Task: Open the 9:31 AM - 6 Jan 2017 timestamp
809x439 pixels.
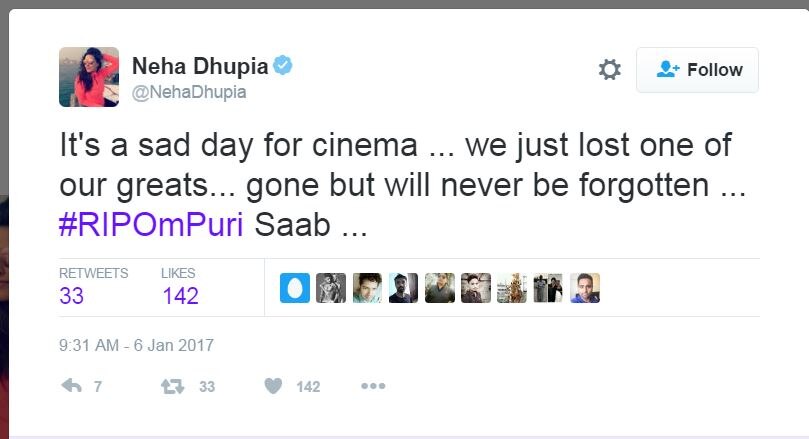Action: 137,346
